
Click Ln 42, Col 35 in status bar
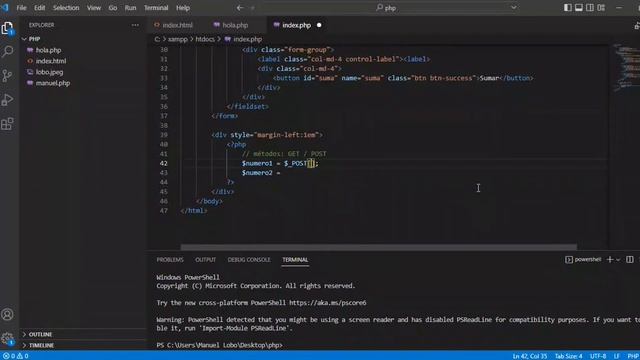(529, 356)
